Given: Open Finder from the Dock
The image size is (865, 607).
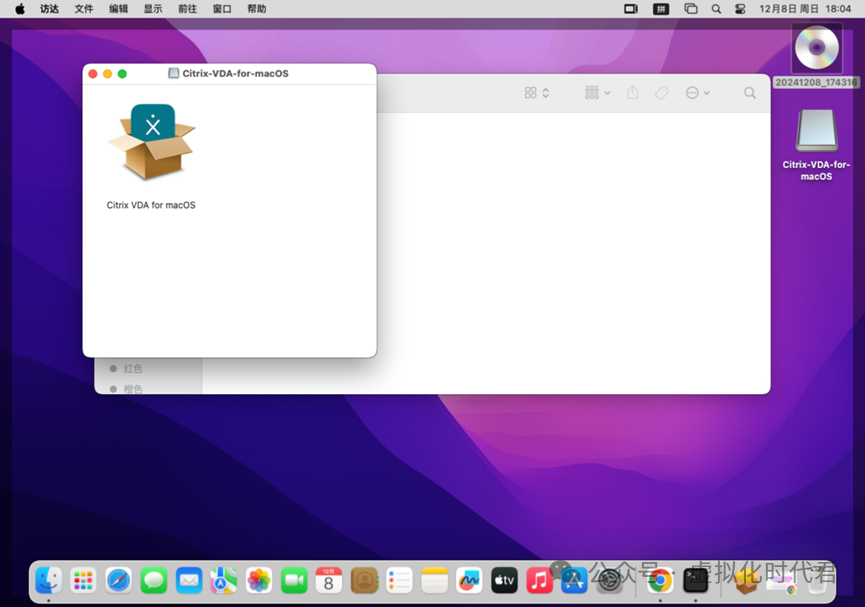Looking at the screenshot, I should (x=49, y=581).
